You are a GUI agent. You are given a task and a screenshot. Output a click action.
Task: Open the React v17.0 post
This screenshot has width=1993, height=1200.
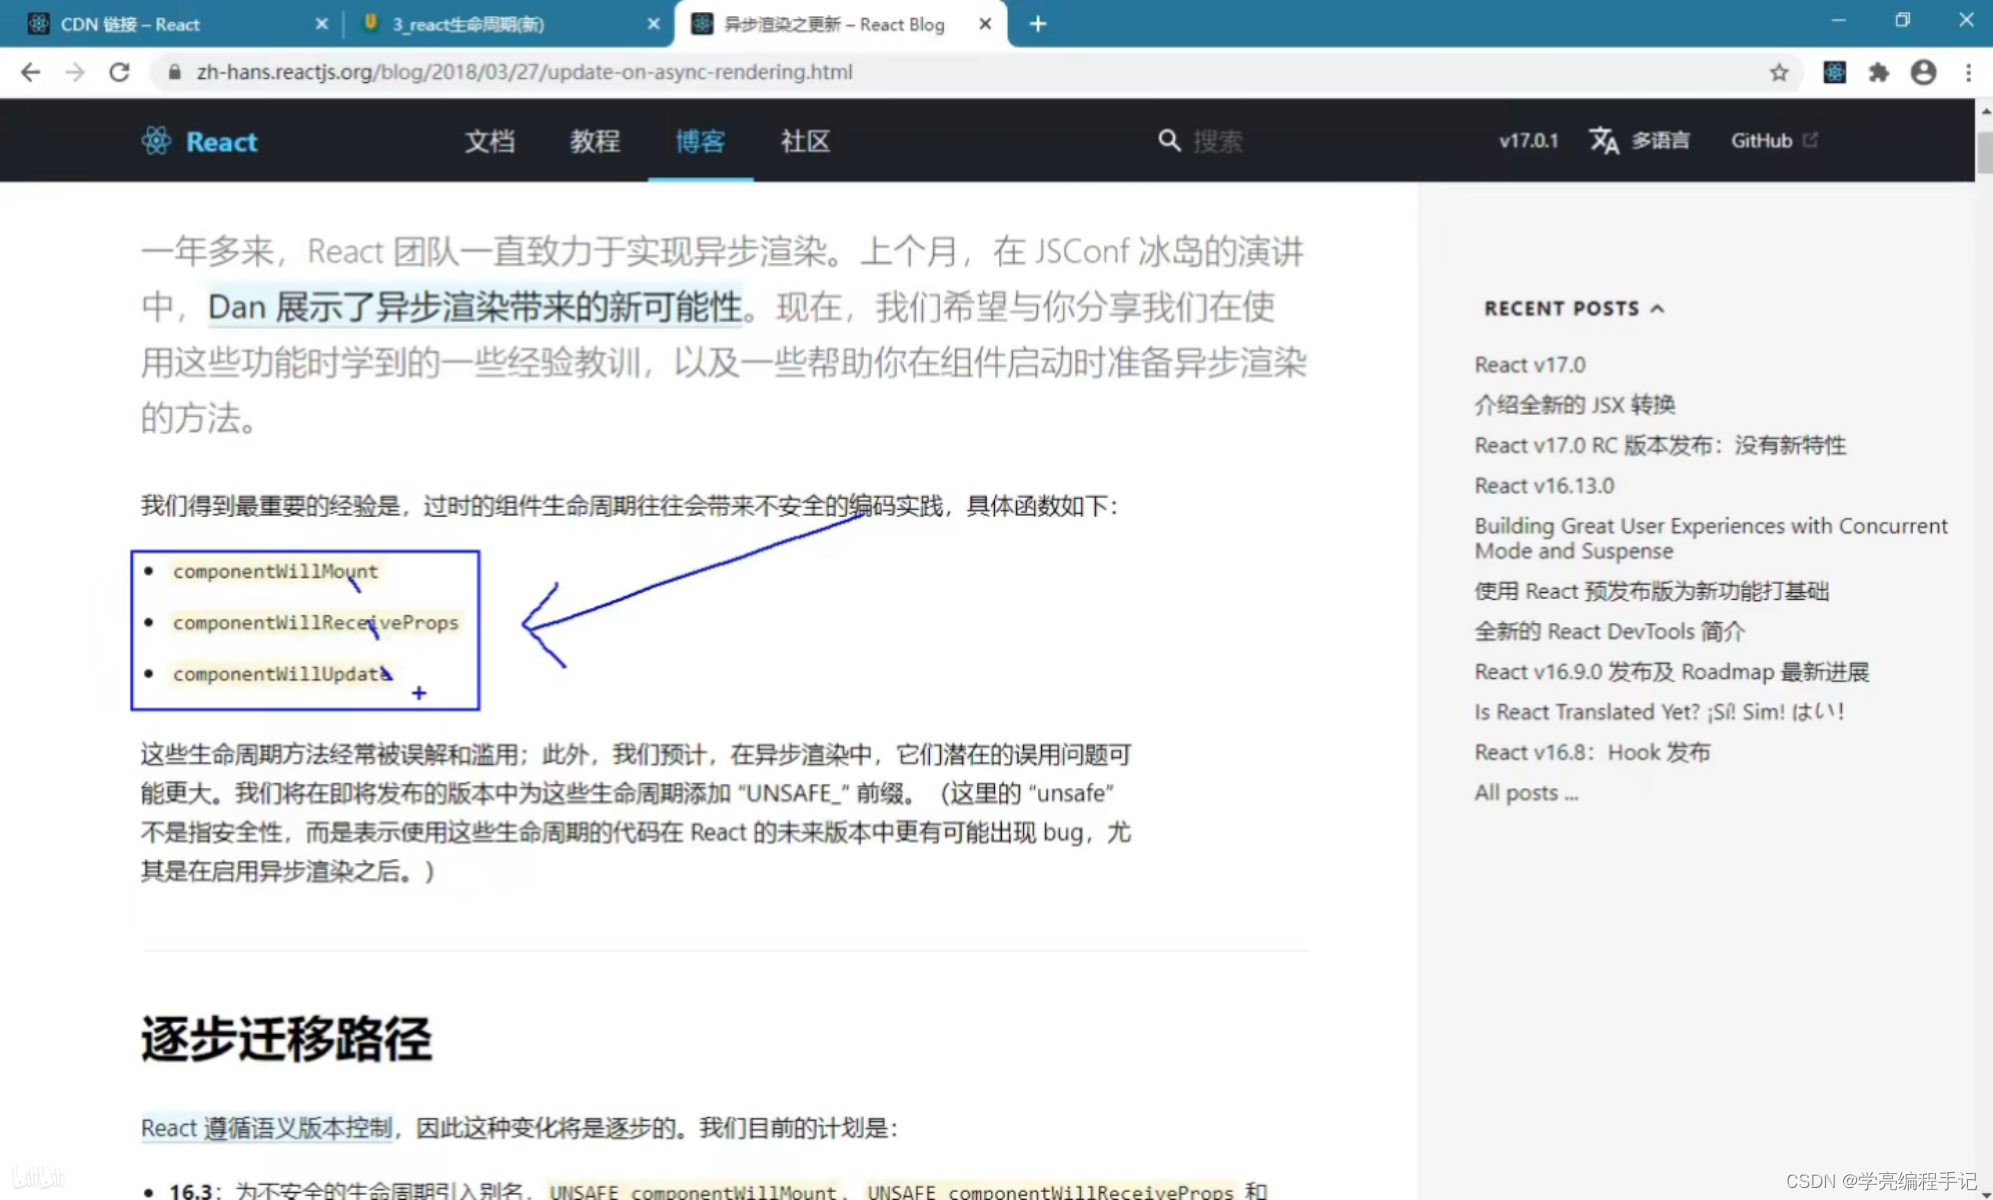1530,365
